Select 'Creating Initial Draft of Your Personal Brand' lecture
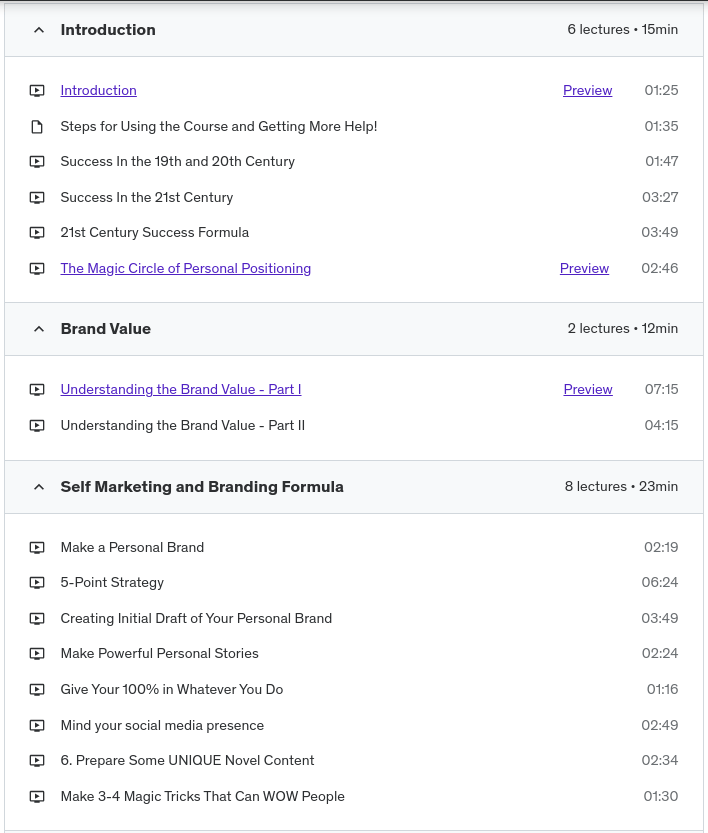Viewport: 708px width, 833px height. point(196,619)
